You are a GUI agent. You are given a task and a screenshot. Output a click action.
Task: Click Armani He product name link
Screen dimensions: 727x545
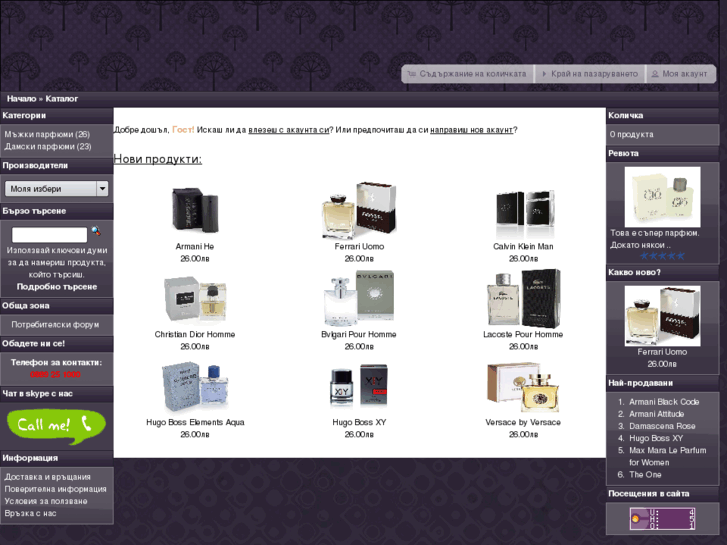(195, 246)
